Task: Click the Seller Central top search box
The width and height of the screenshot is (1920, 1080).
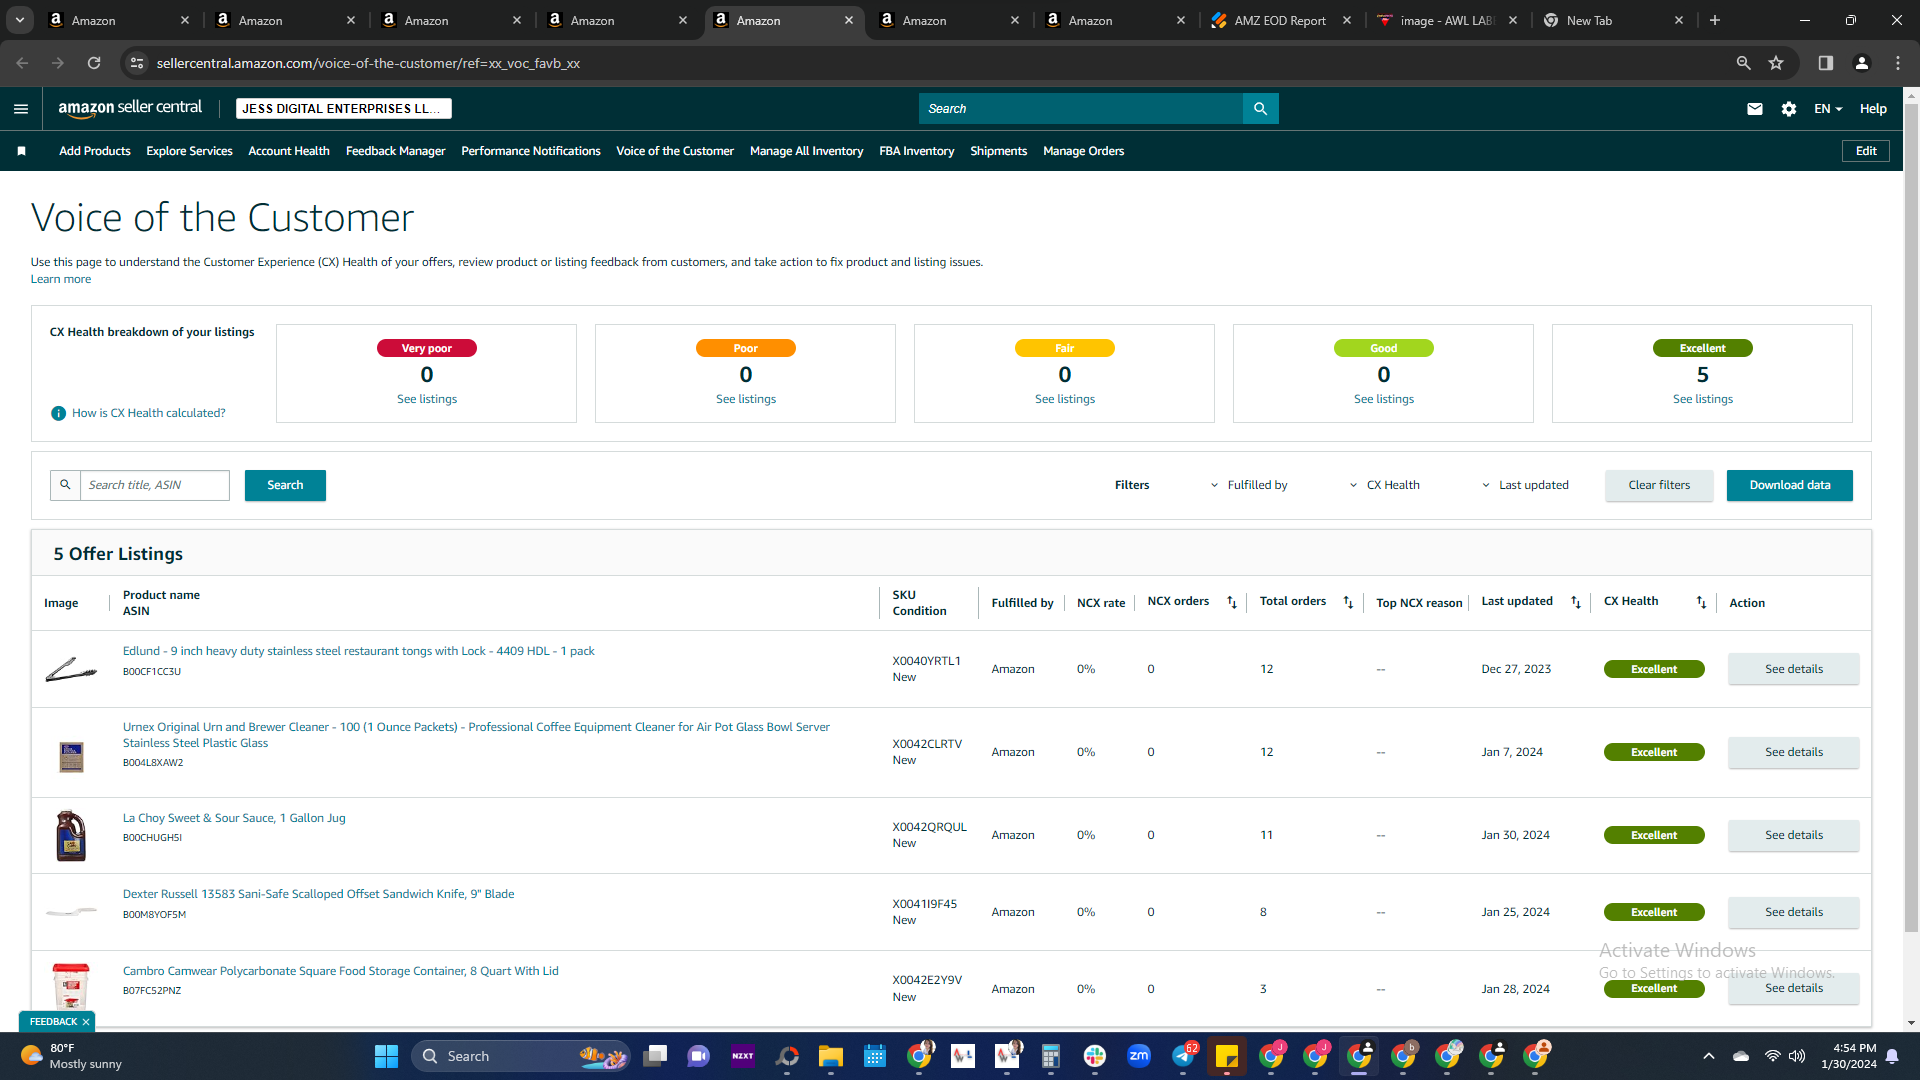Action: pyautogui.click(x=1081, y=109)
